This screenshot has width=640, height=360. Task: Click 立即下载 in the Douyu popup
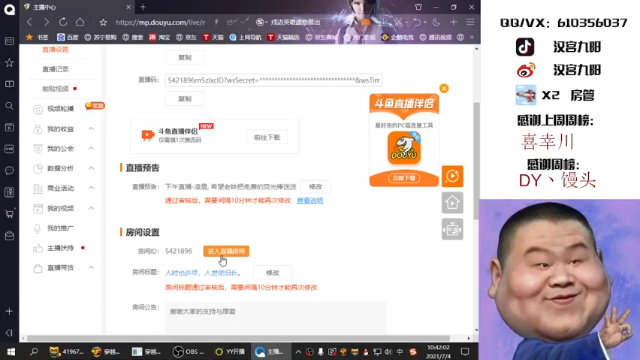404,178
